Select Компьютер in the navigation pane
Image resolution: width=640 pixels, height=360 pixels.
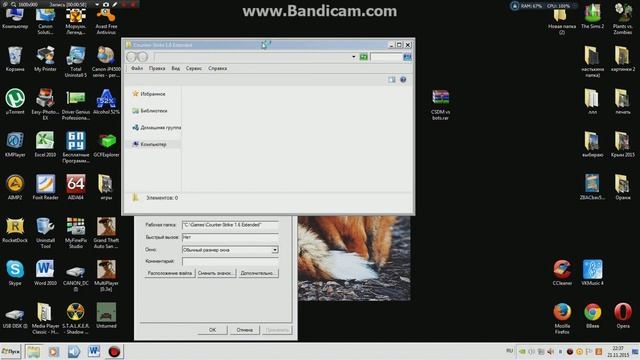tap(149, 144)
